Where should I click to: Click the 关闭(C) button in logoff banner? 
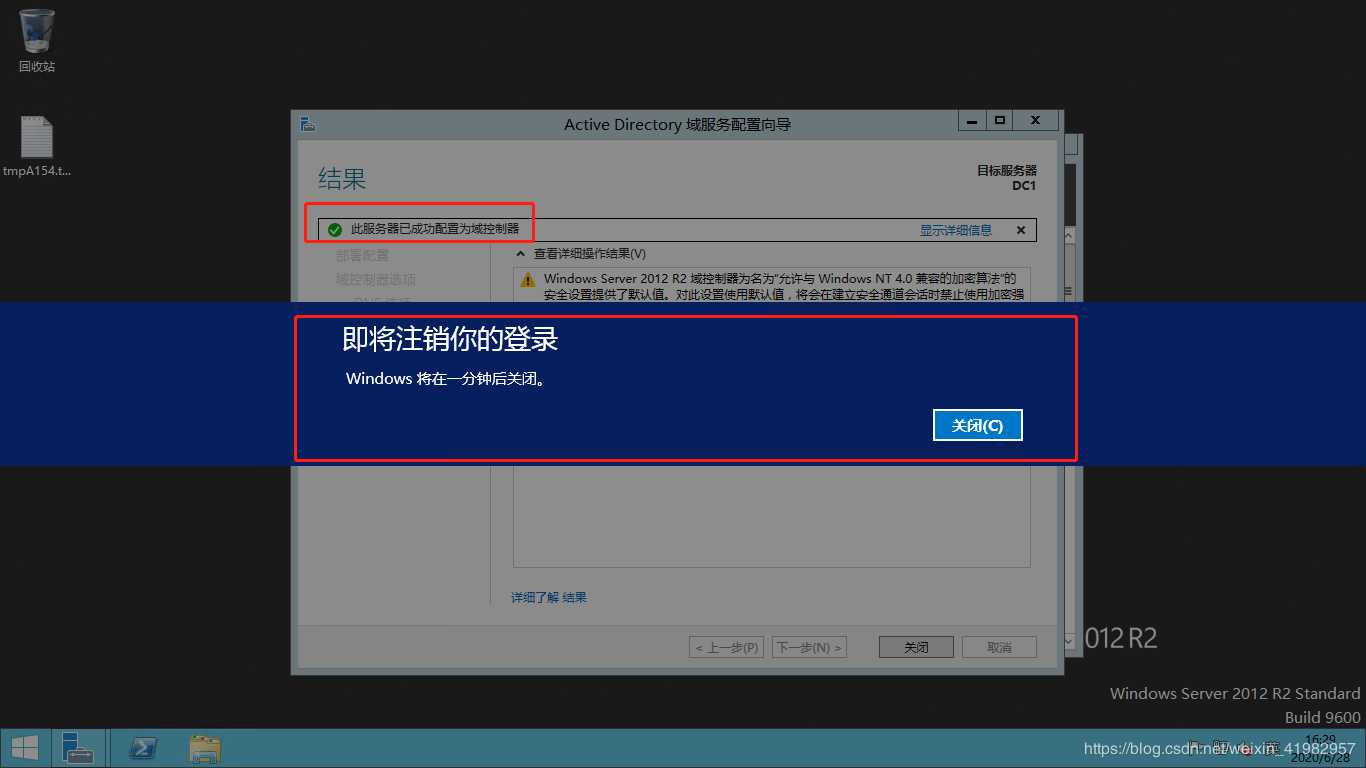coord(977,425)
